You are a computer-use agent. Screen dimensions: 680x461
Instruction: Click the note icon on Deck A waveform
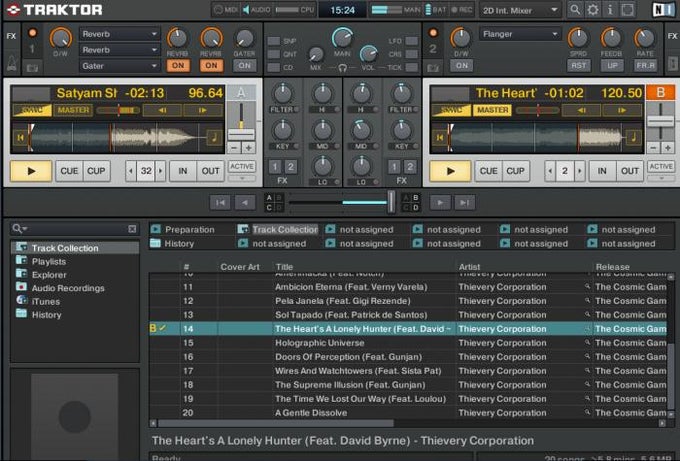click(x=213, y=138)
